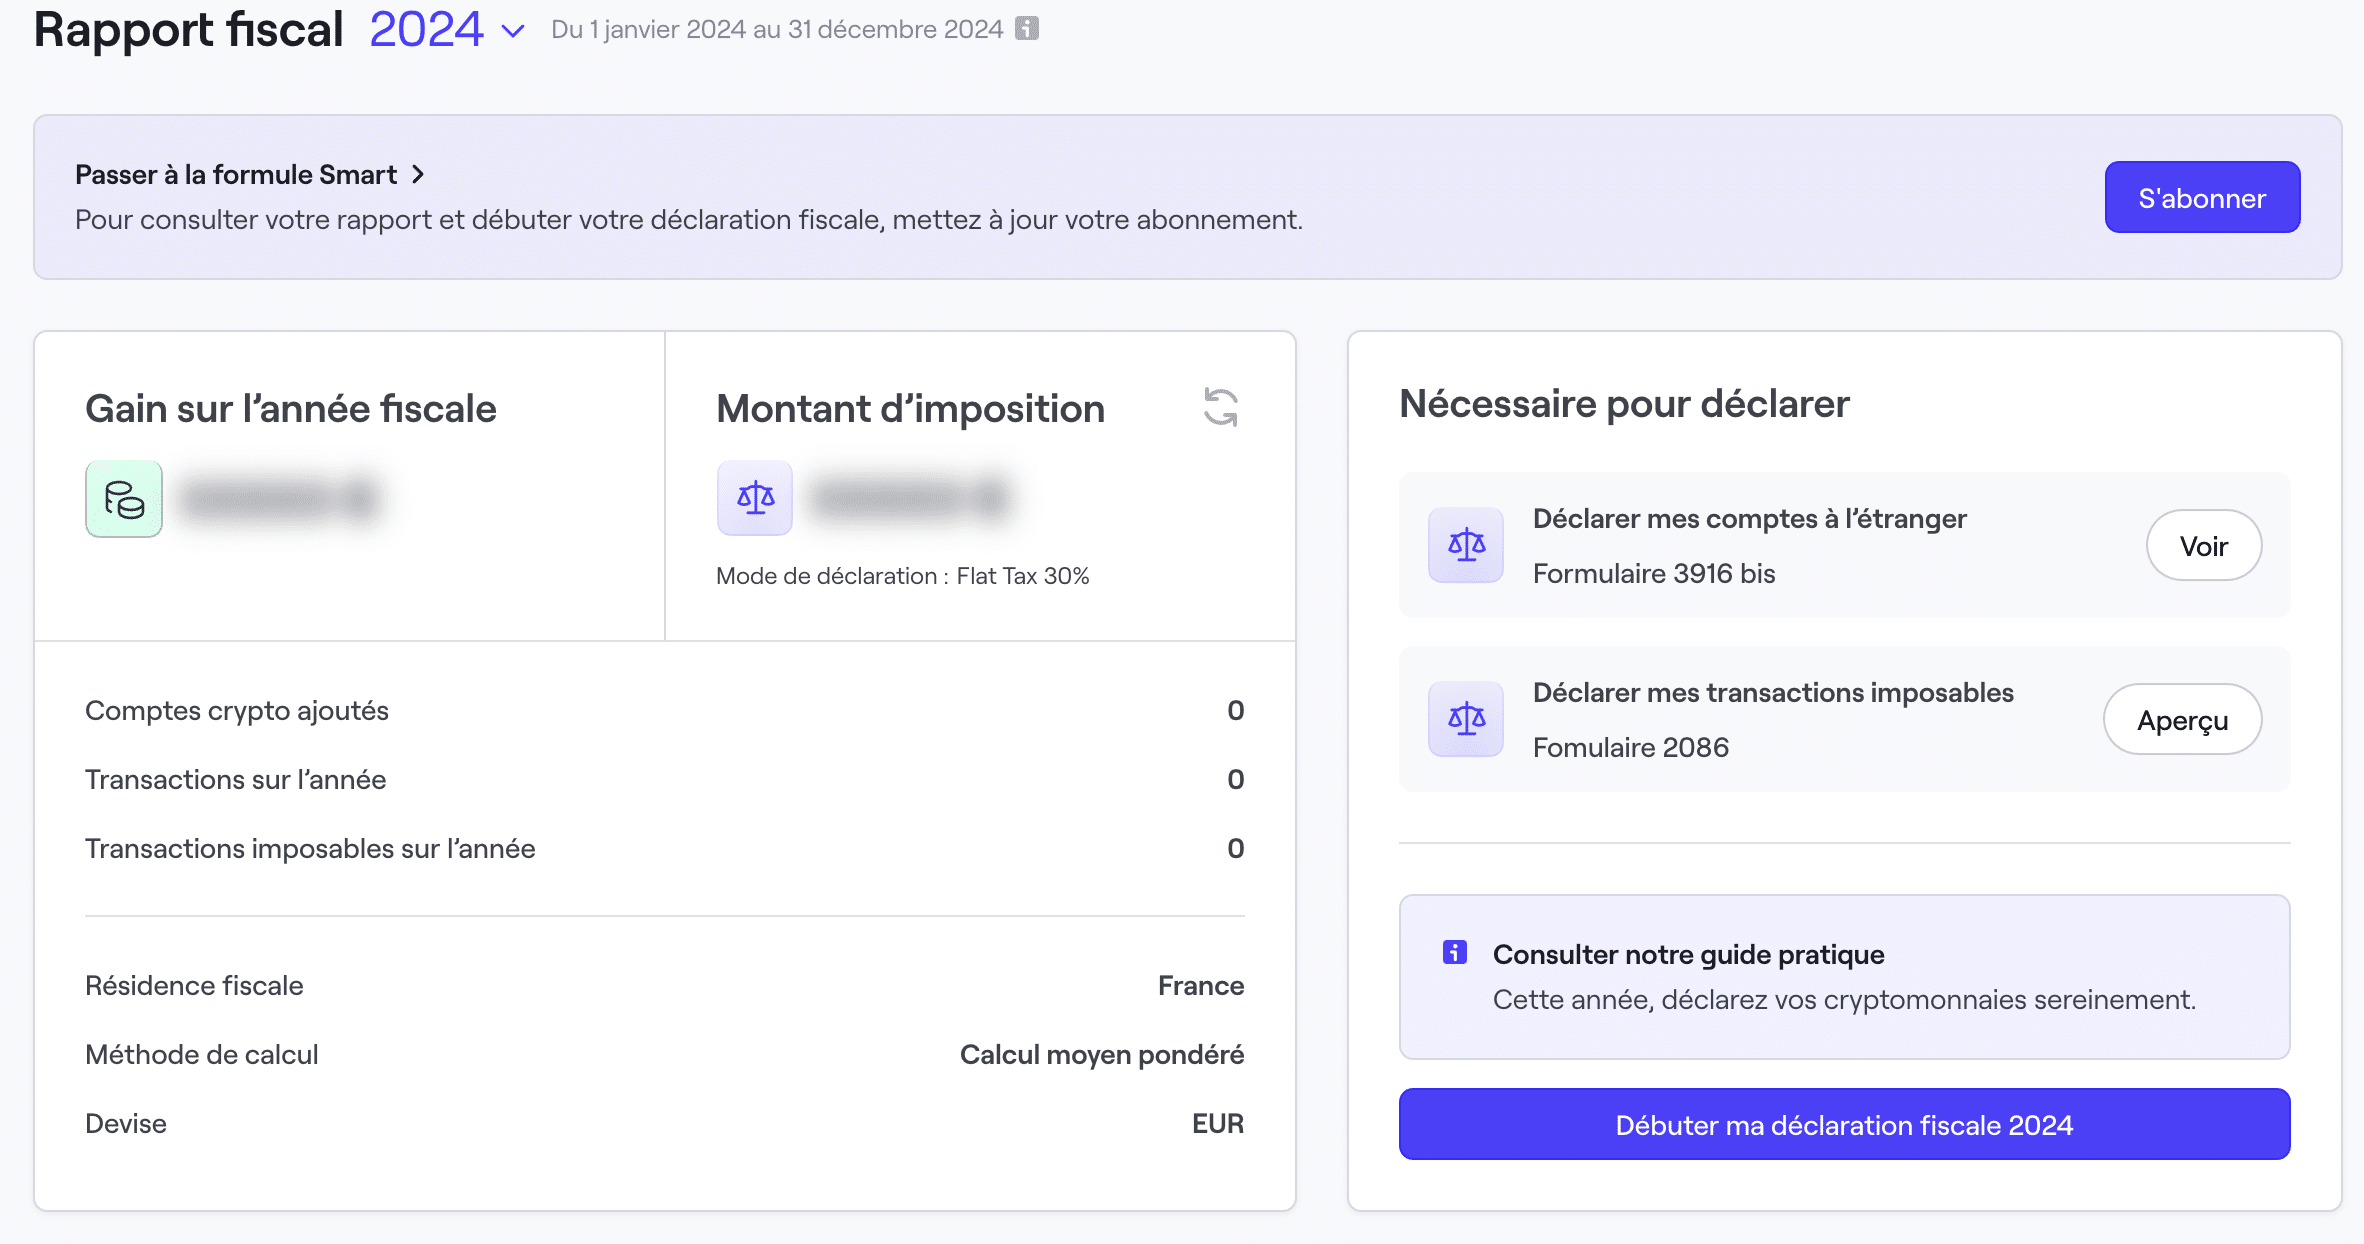
Task: Click the scales icon next to Formulaire 3916 bis
Action: (x=1466, y=545)
